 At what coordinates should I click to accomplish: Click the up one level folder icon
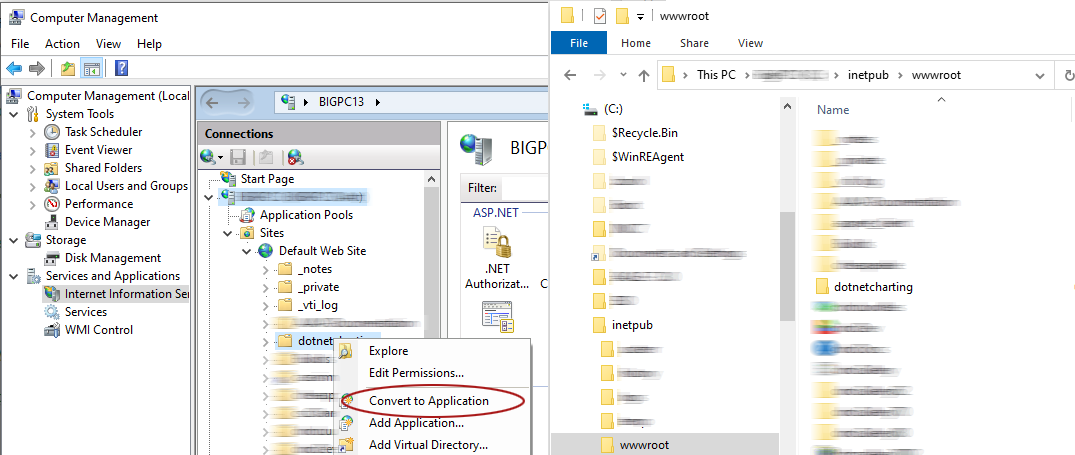[x=67, y=68]
